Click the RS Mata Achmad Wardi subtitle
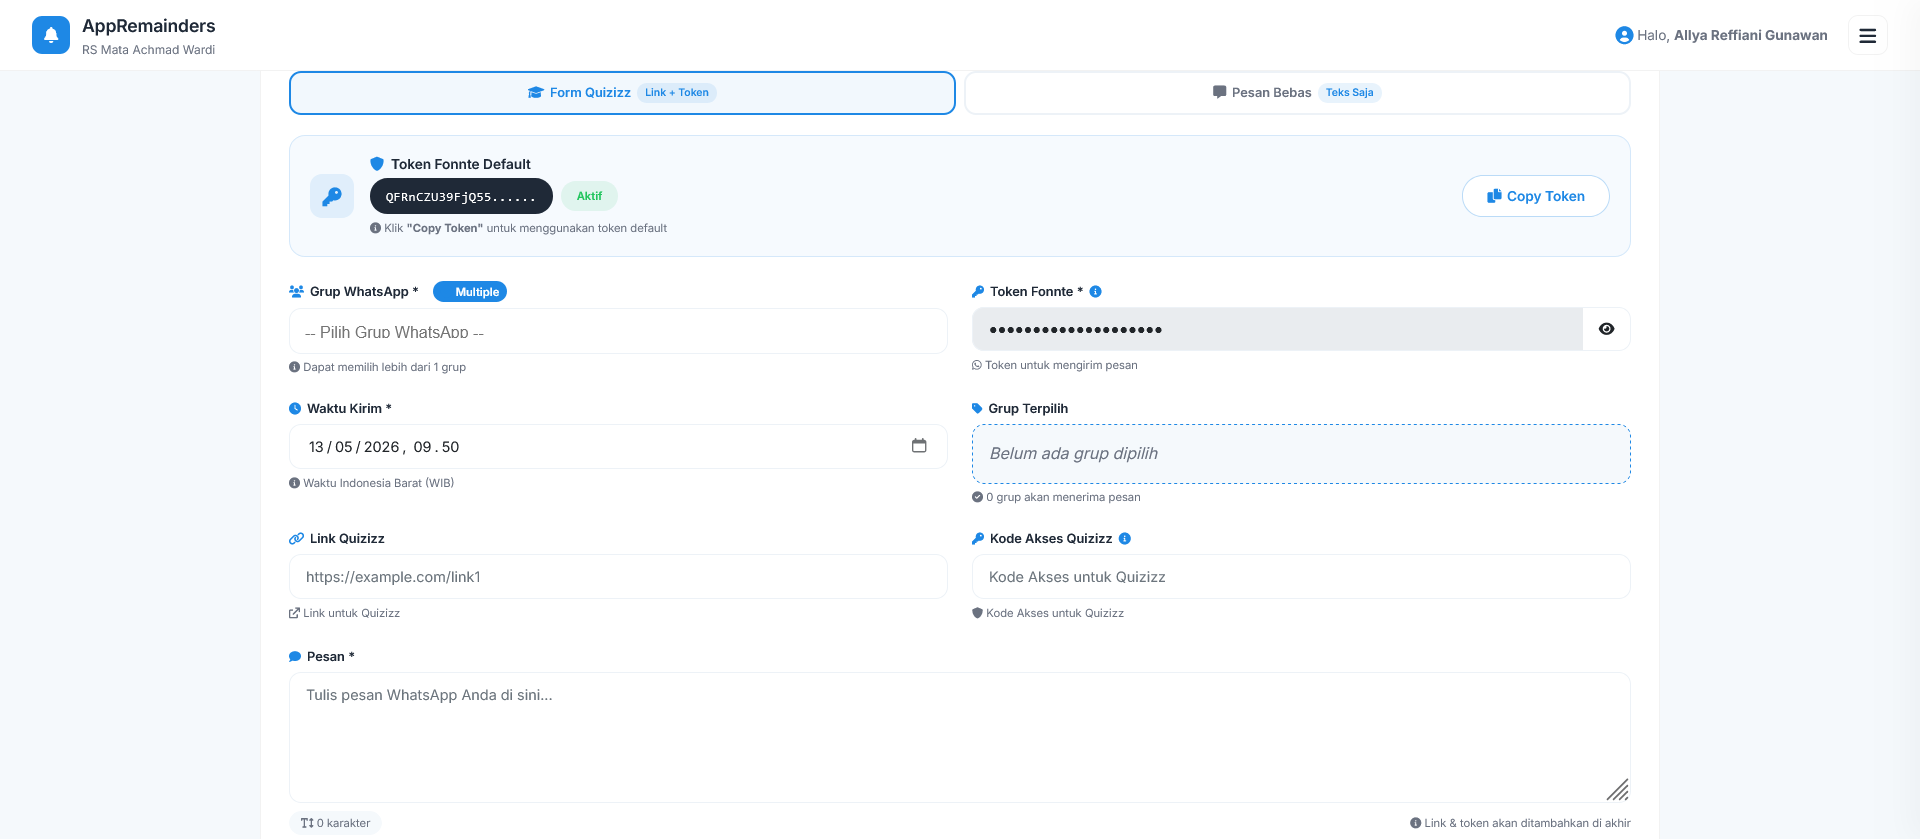This screenshot has height=839, width=1920. (x=148, y=50)
